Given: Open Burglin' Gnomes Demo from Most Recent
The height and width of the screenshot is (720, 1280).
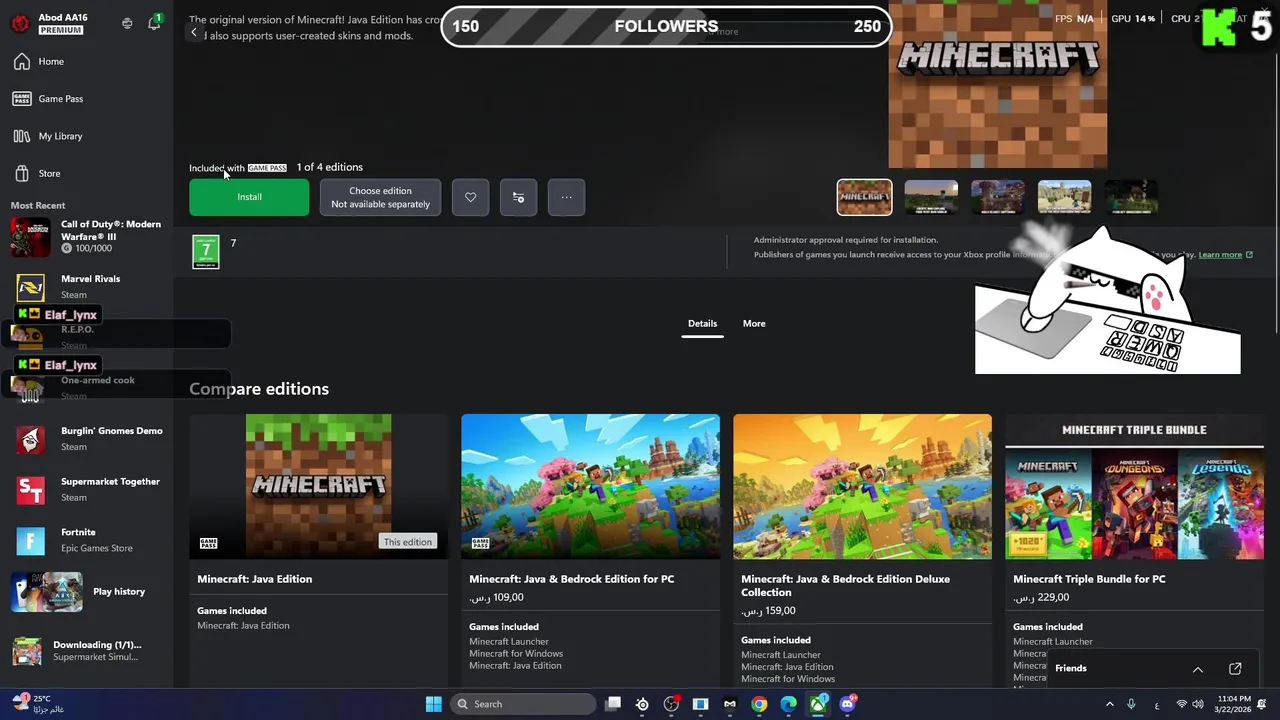Looking at the screenshot, I should coord(88,439).
